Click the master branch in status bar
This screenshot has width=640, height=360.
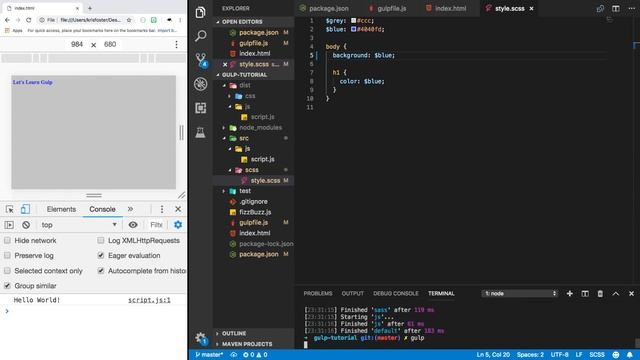point(209,355)
